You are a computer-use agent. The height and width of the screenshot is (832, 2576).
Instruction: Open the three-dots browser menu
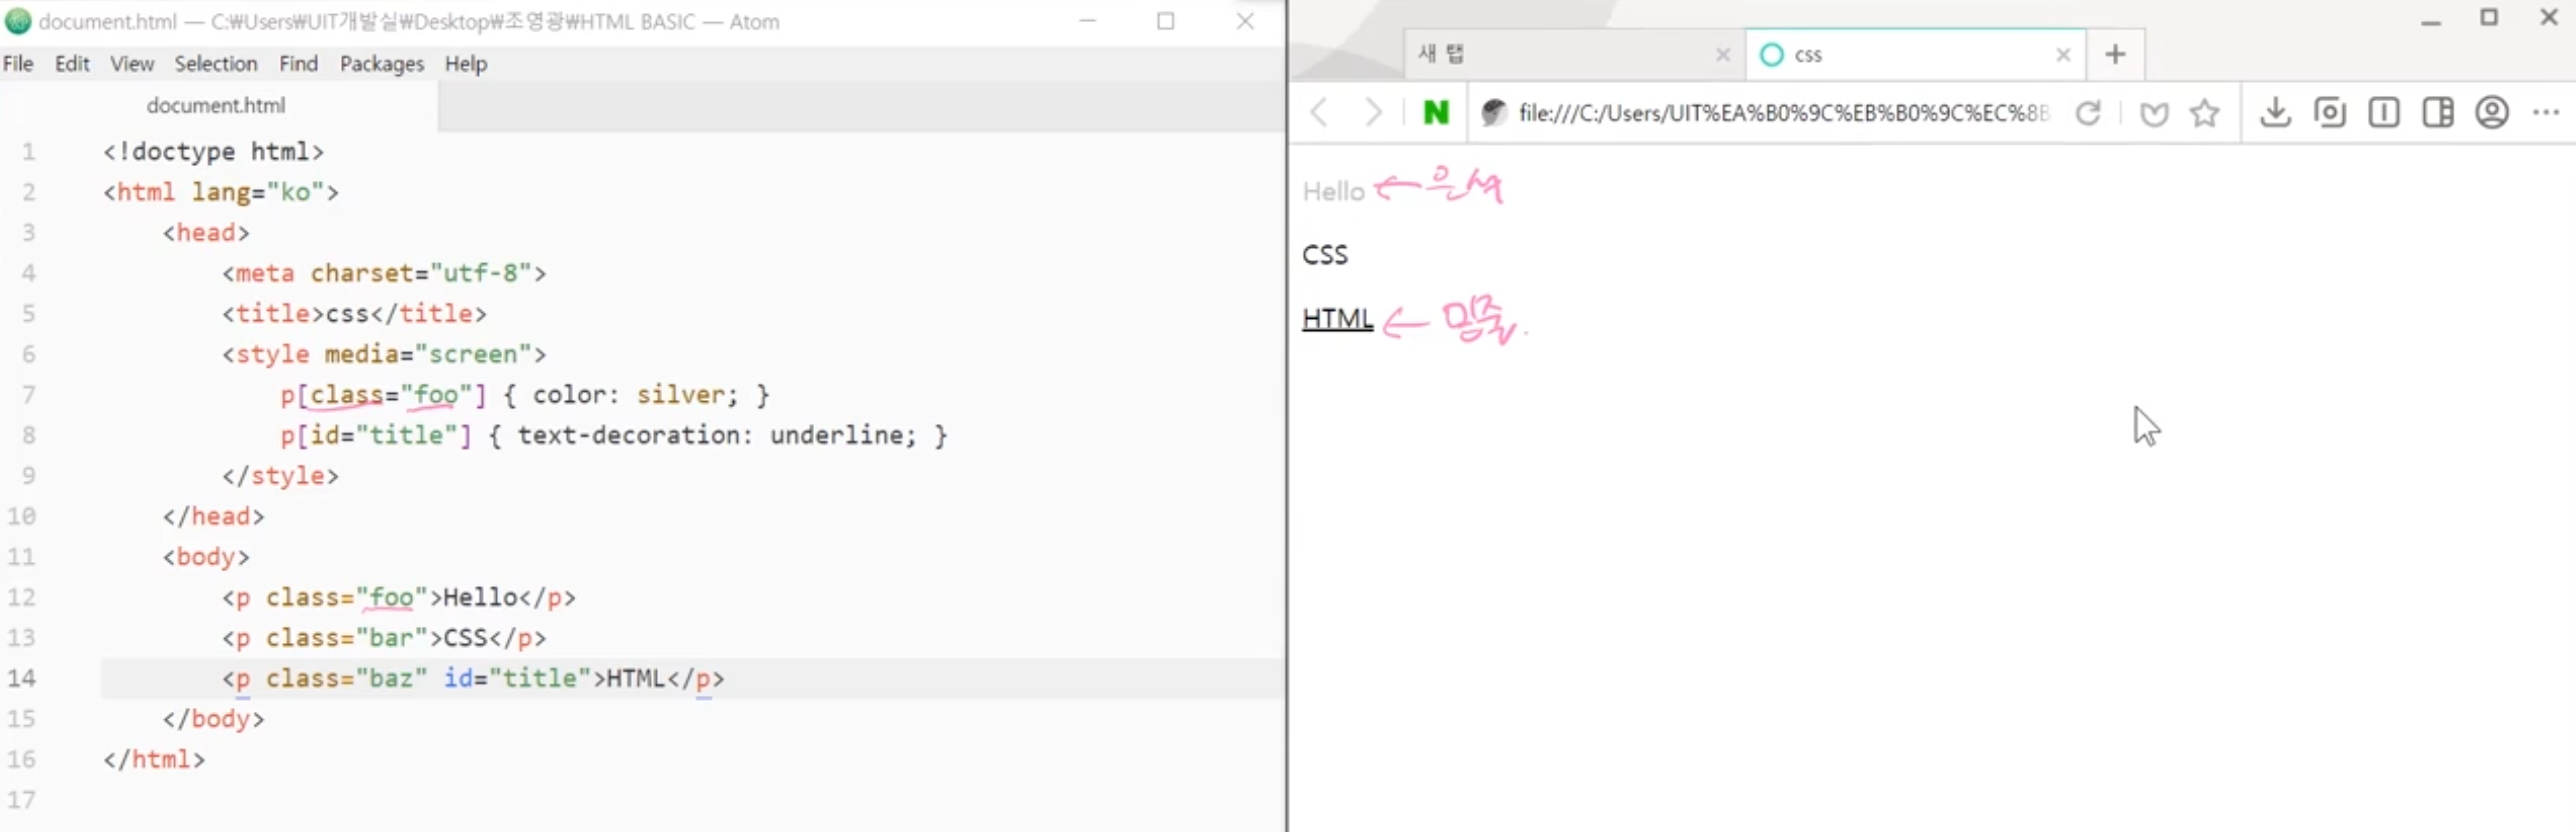tap(2546, 112)
